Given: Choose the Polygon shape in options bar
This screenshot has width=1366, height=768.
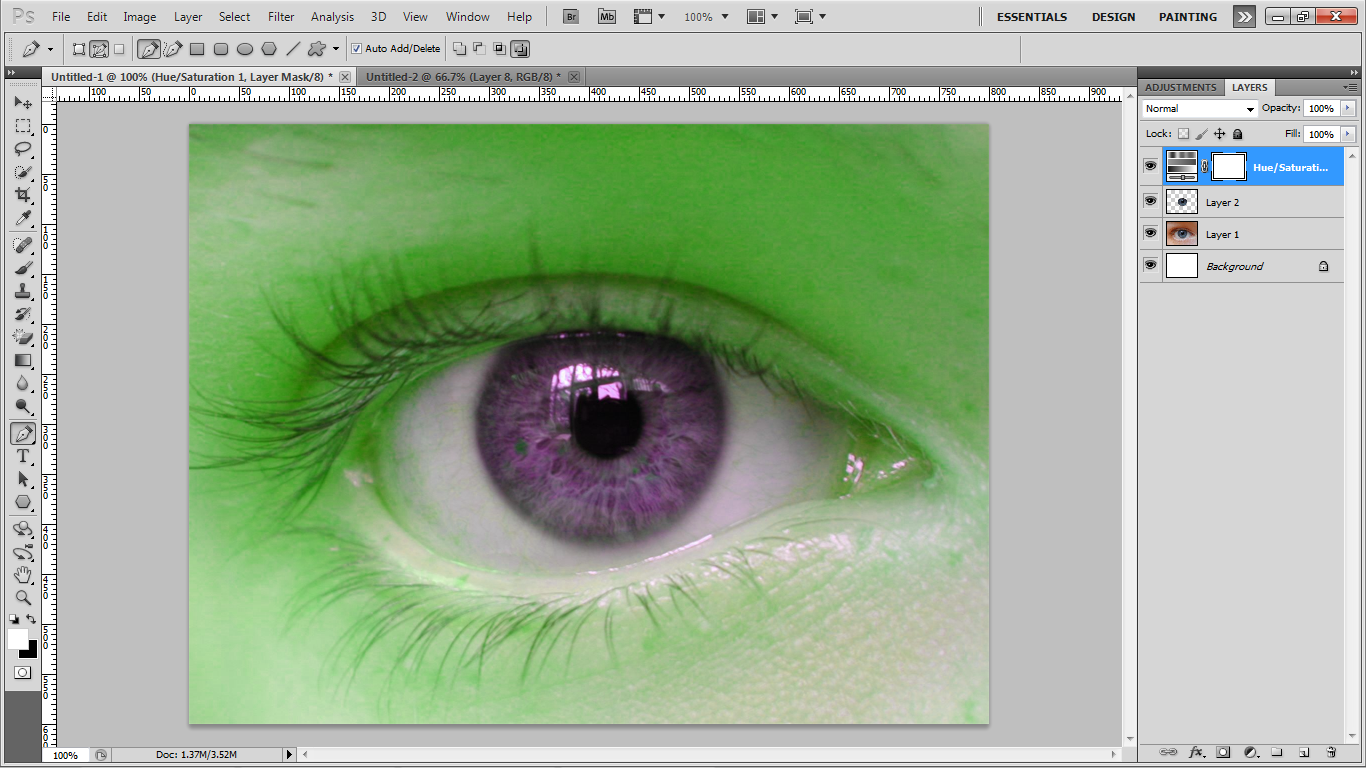Looking at the screenshot, I should (269, 48).
